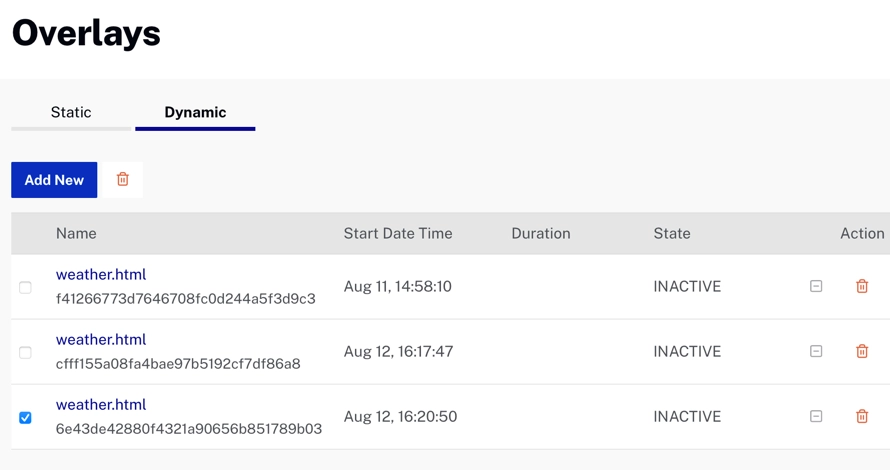
Task: Switch to the Static tab
Action: coord(71,113)
